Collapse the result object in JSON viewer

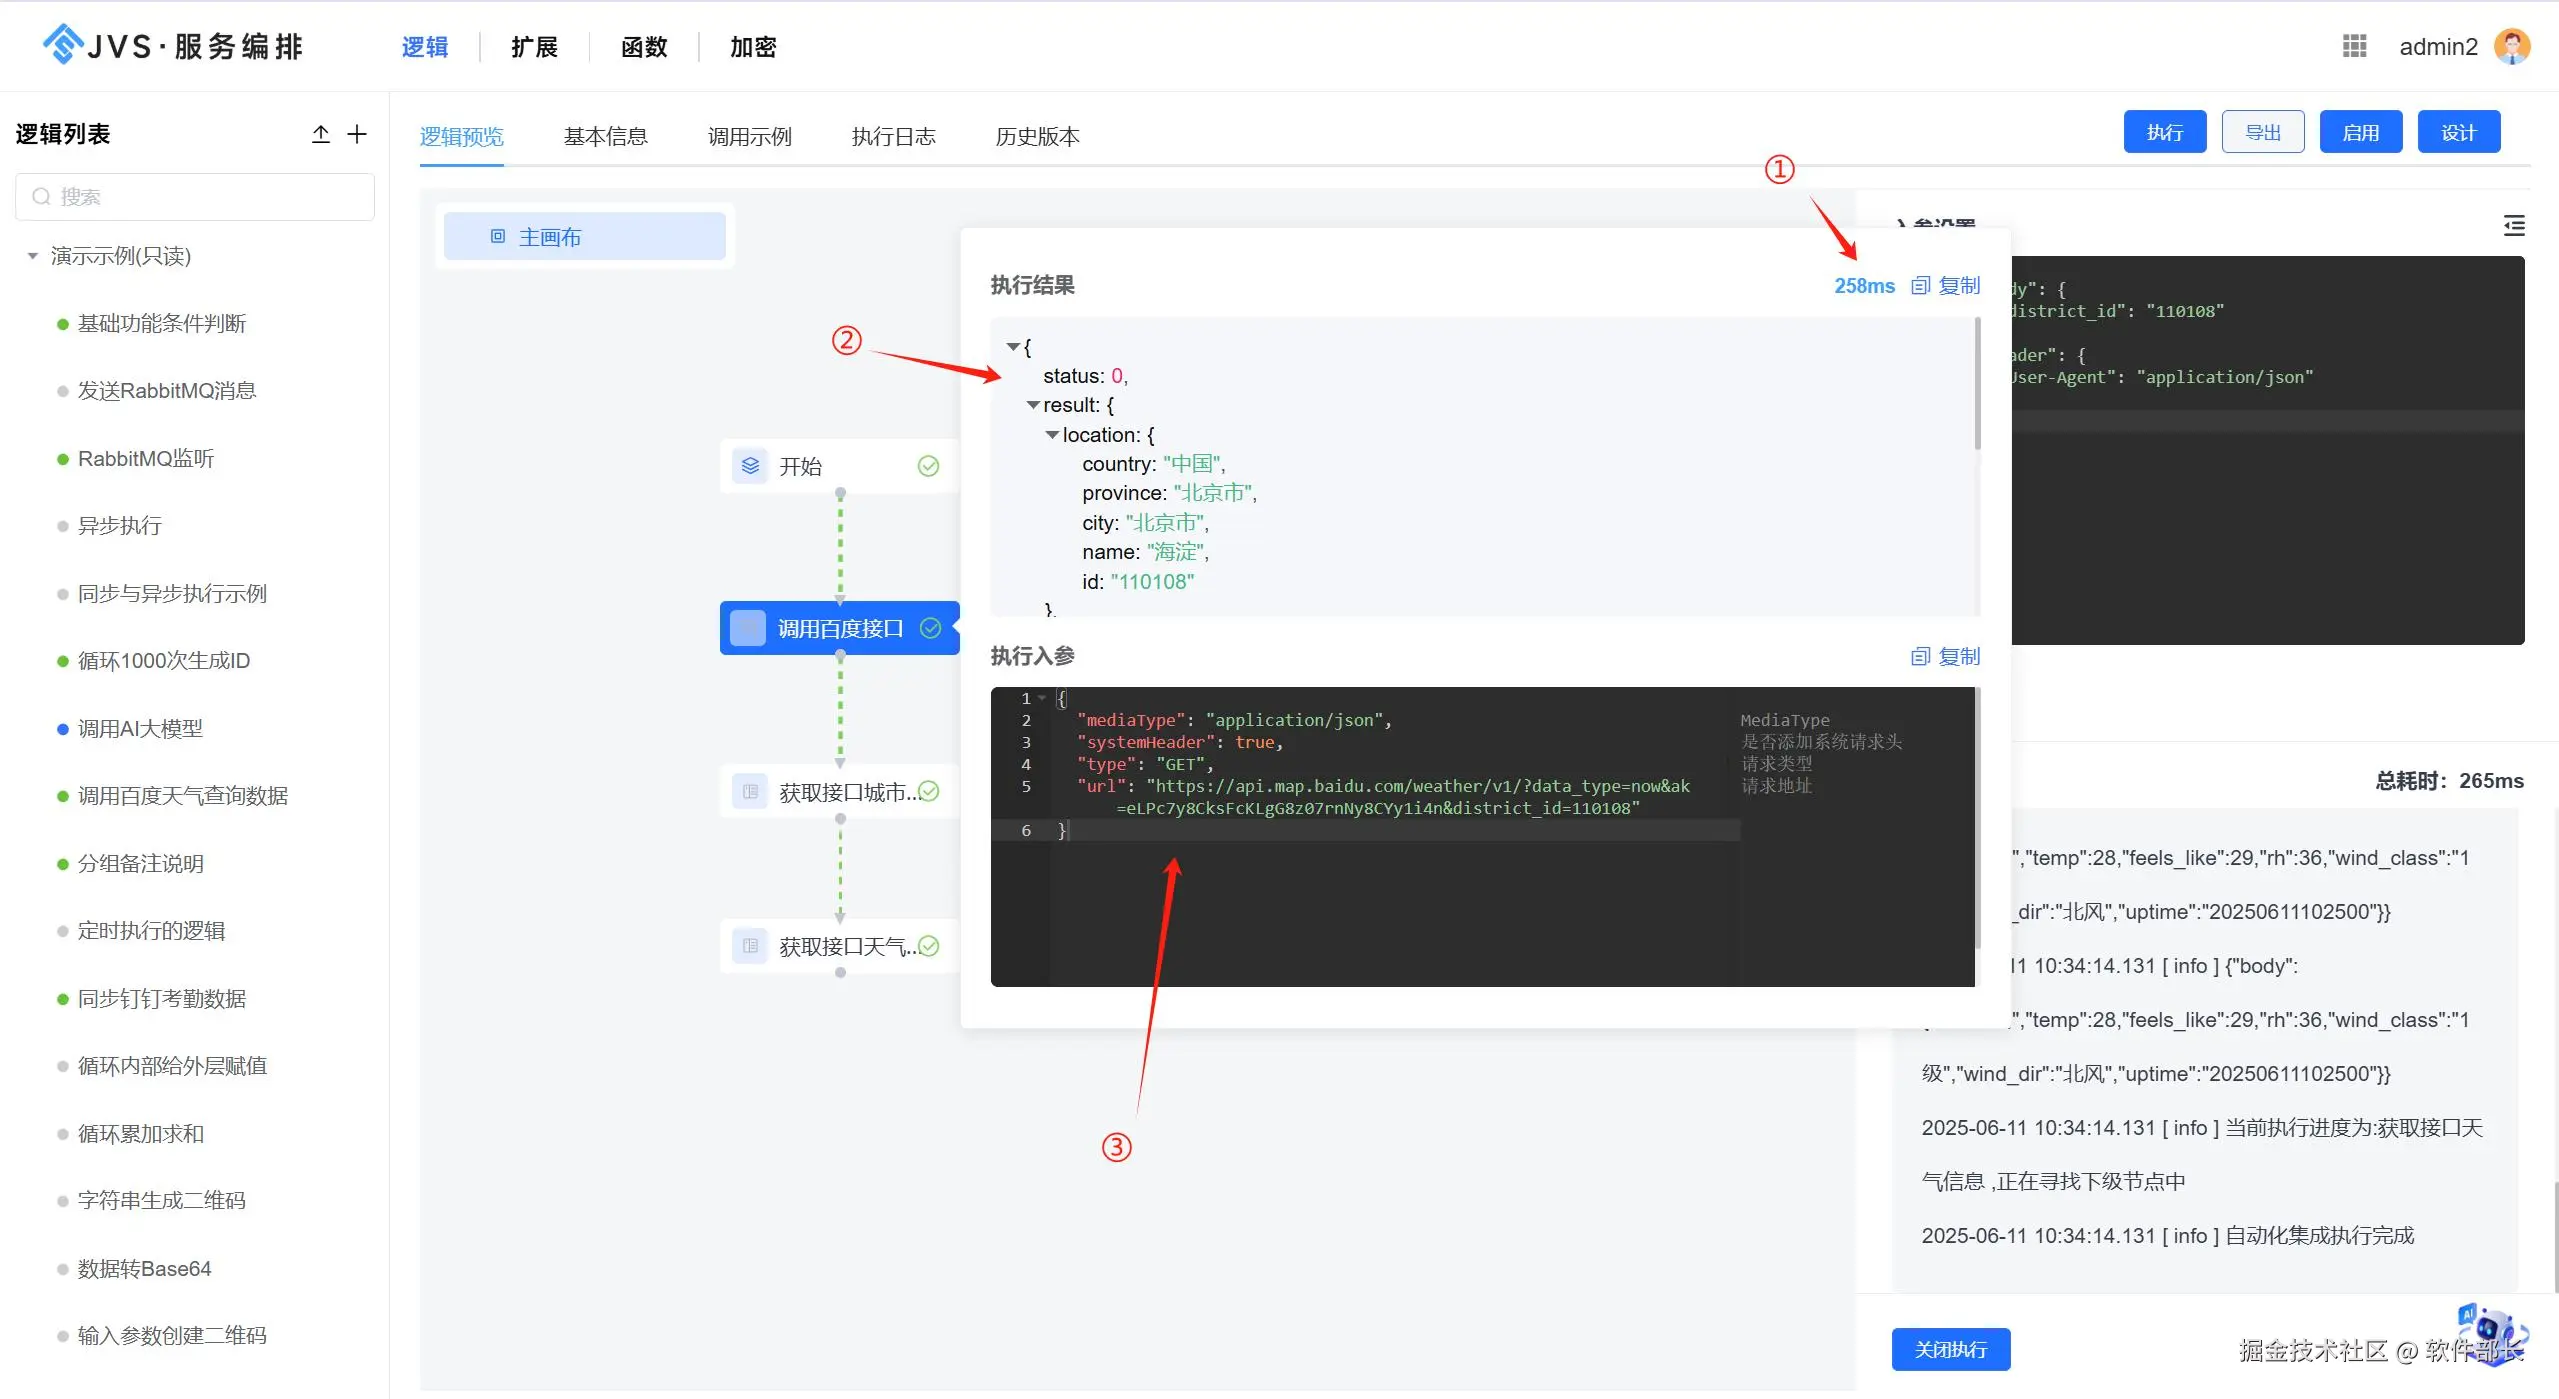pyautogui.click(x=1033, y=405)
